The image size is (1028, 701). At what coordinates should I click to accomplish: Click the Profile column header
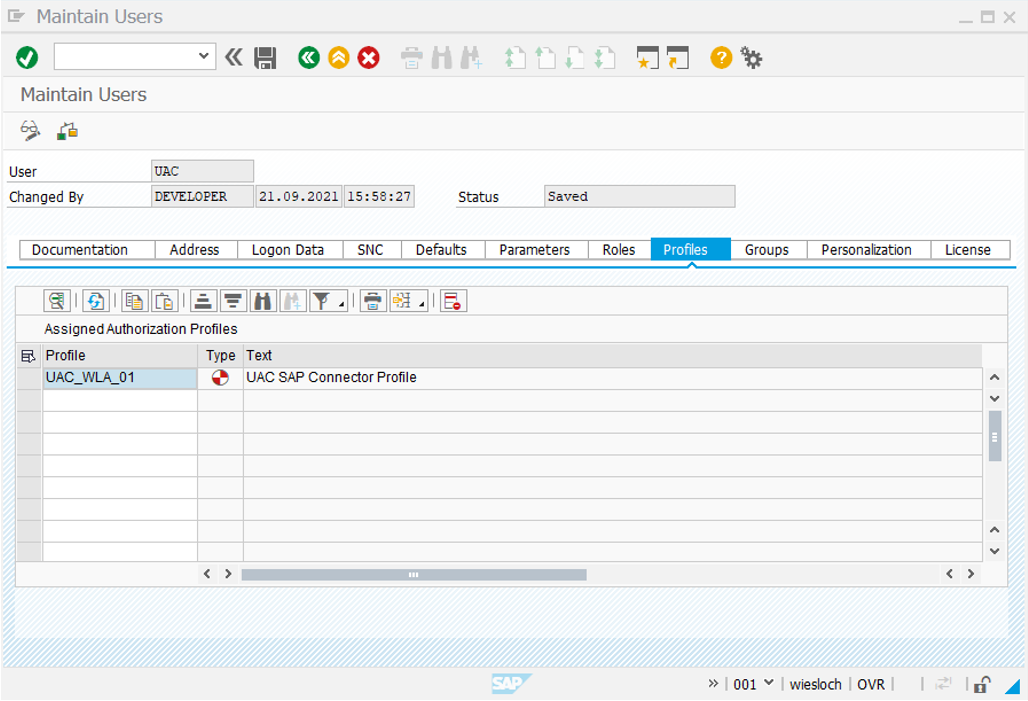(x=119, y=355)
